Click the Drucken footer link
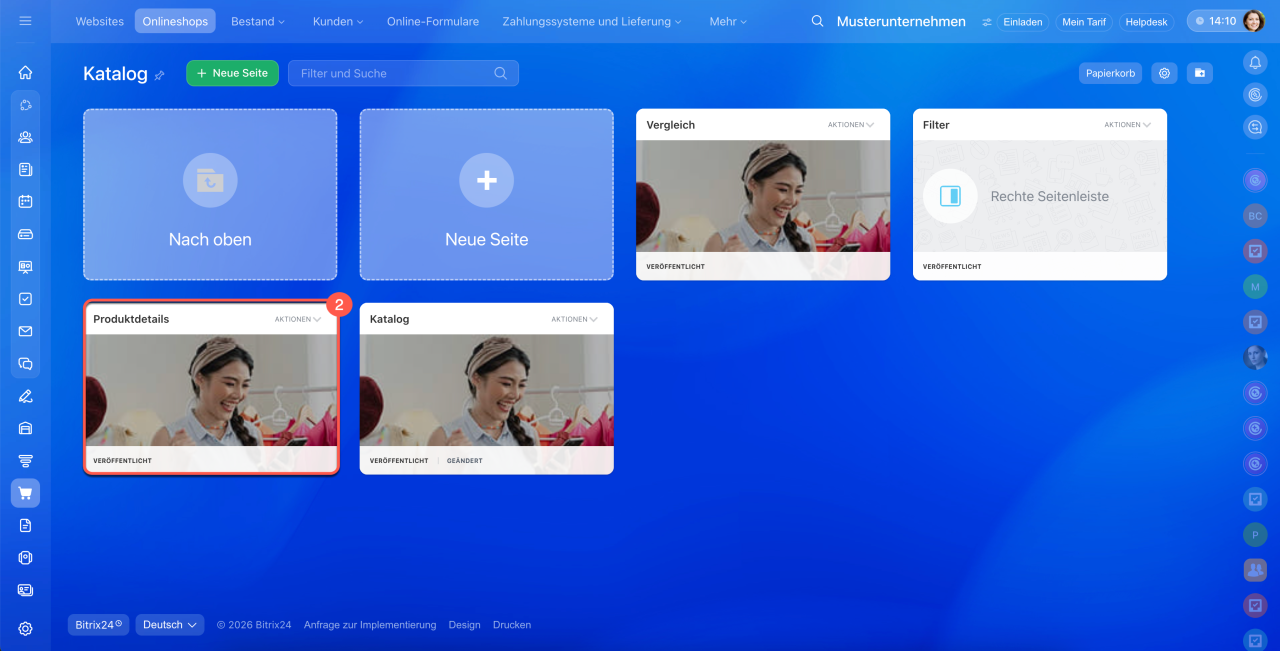This screenshot has width=1280, height=651. pos(512,625)
